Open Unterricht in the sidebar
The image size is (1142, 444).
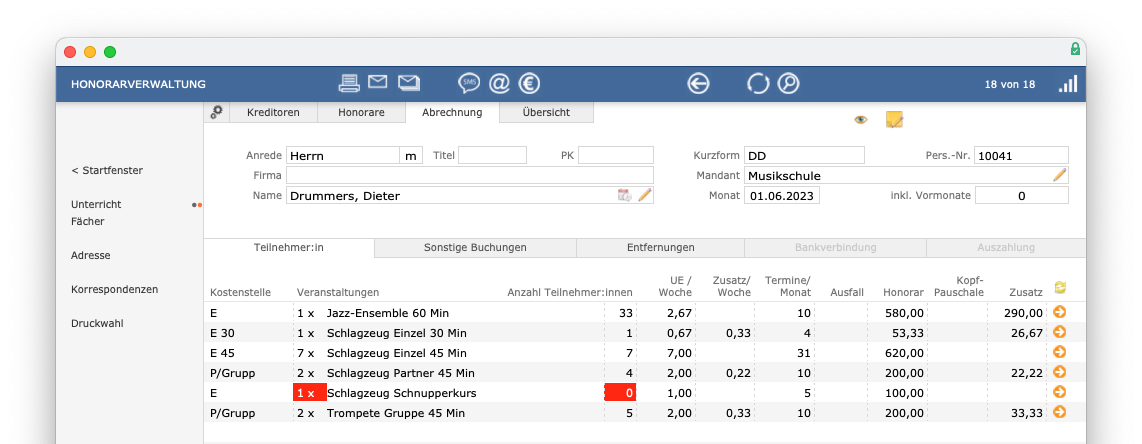coord(96,205)
